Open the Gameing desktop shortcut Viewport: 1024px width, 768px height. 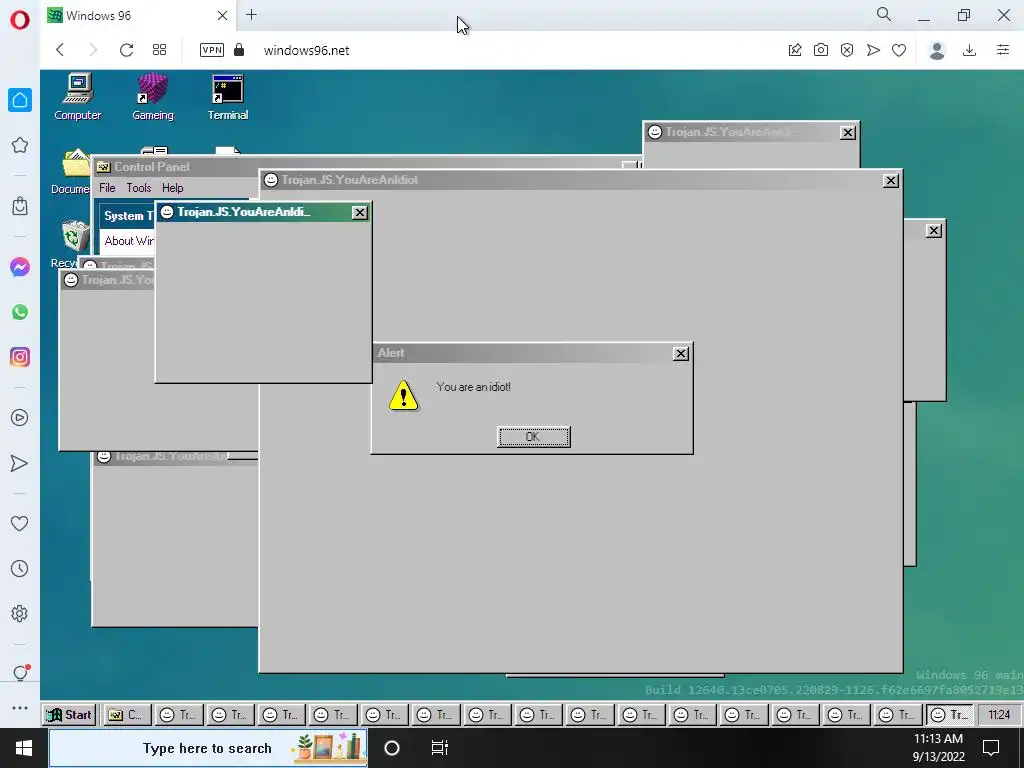tap(153, 97)
